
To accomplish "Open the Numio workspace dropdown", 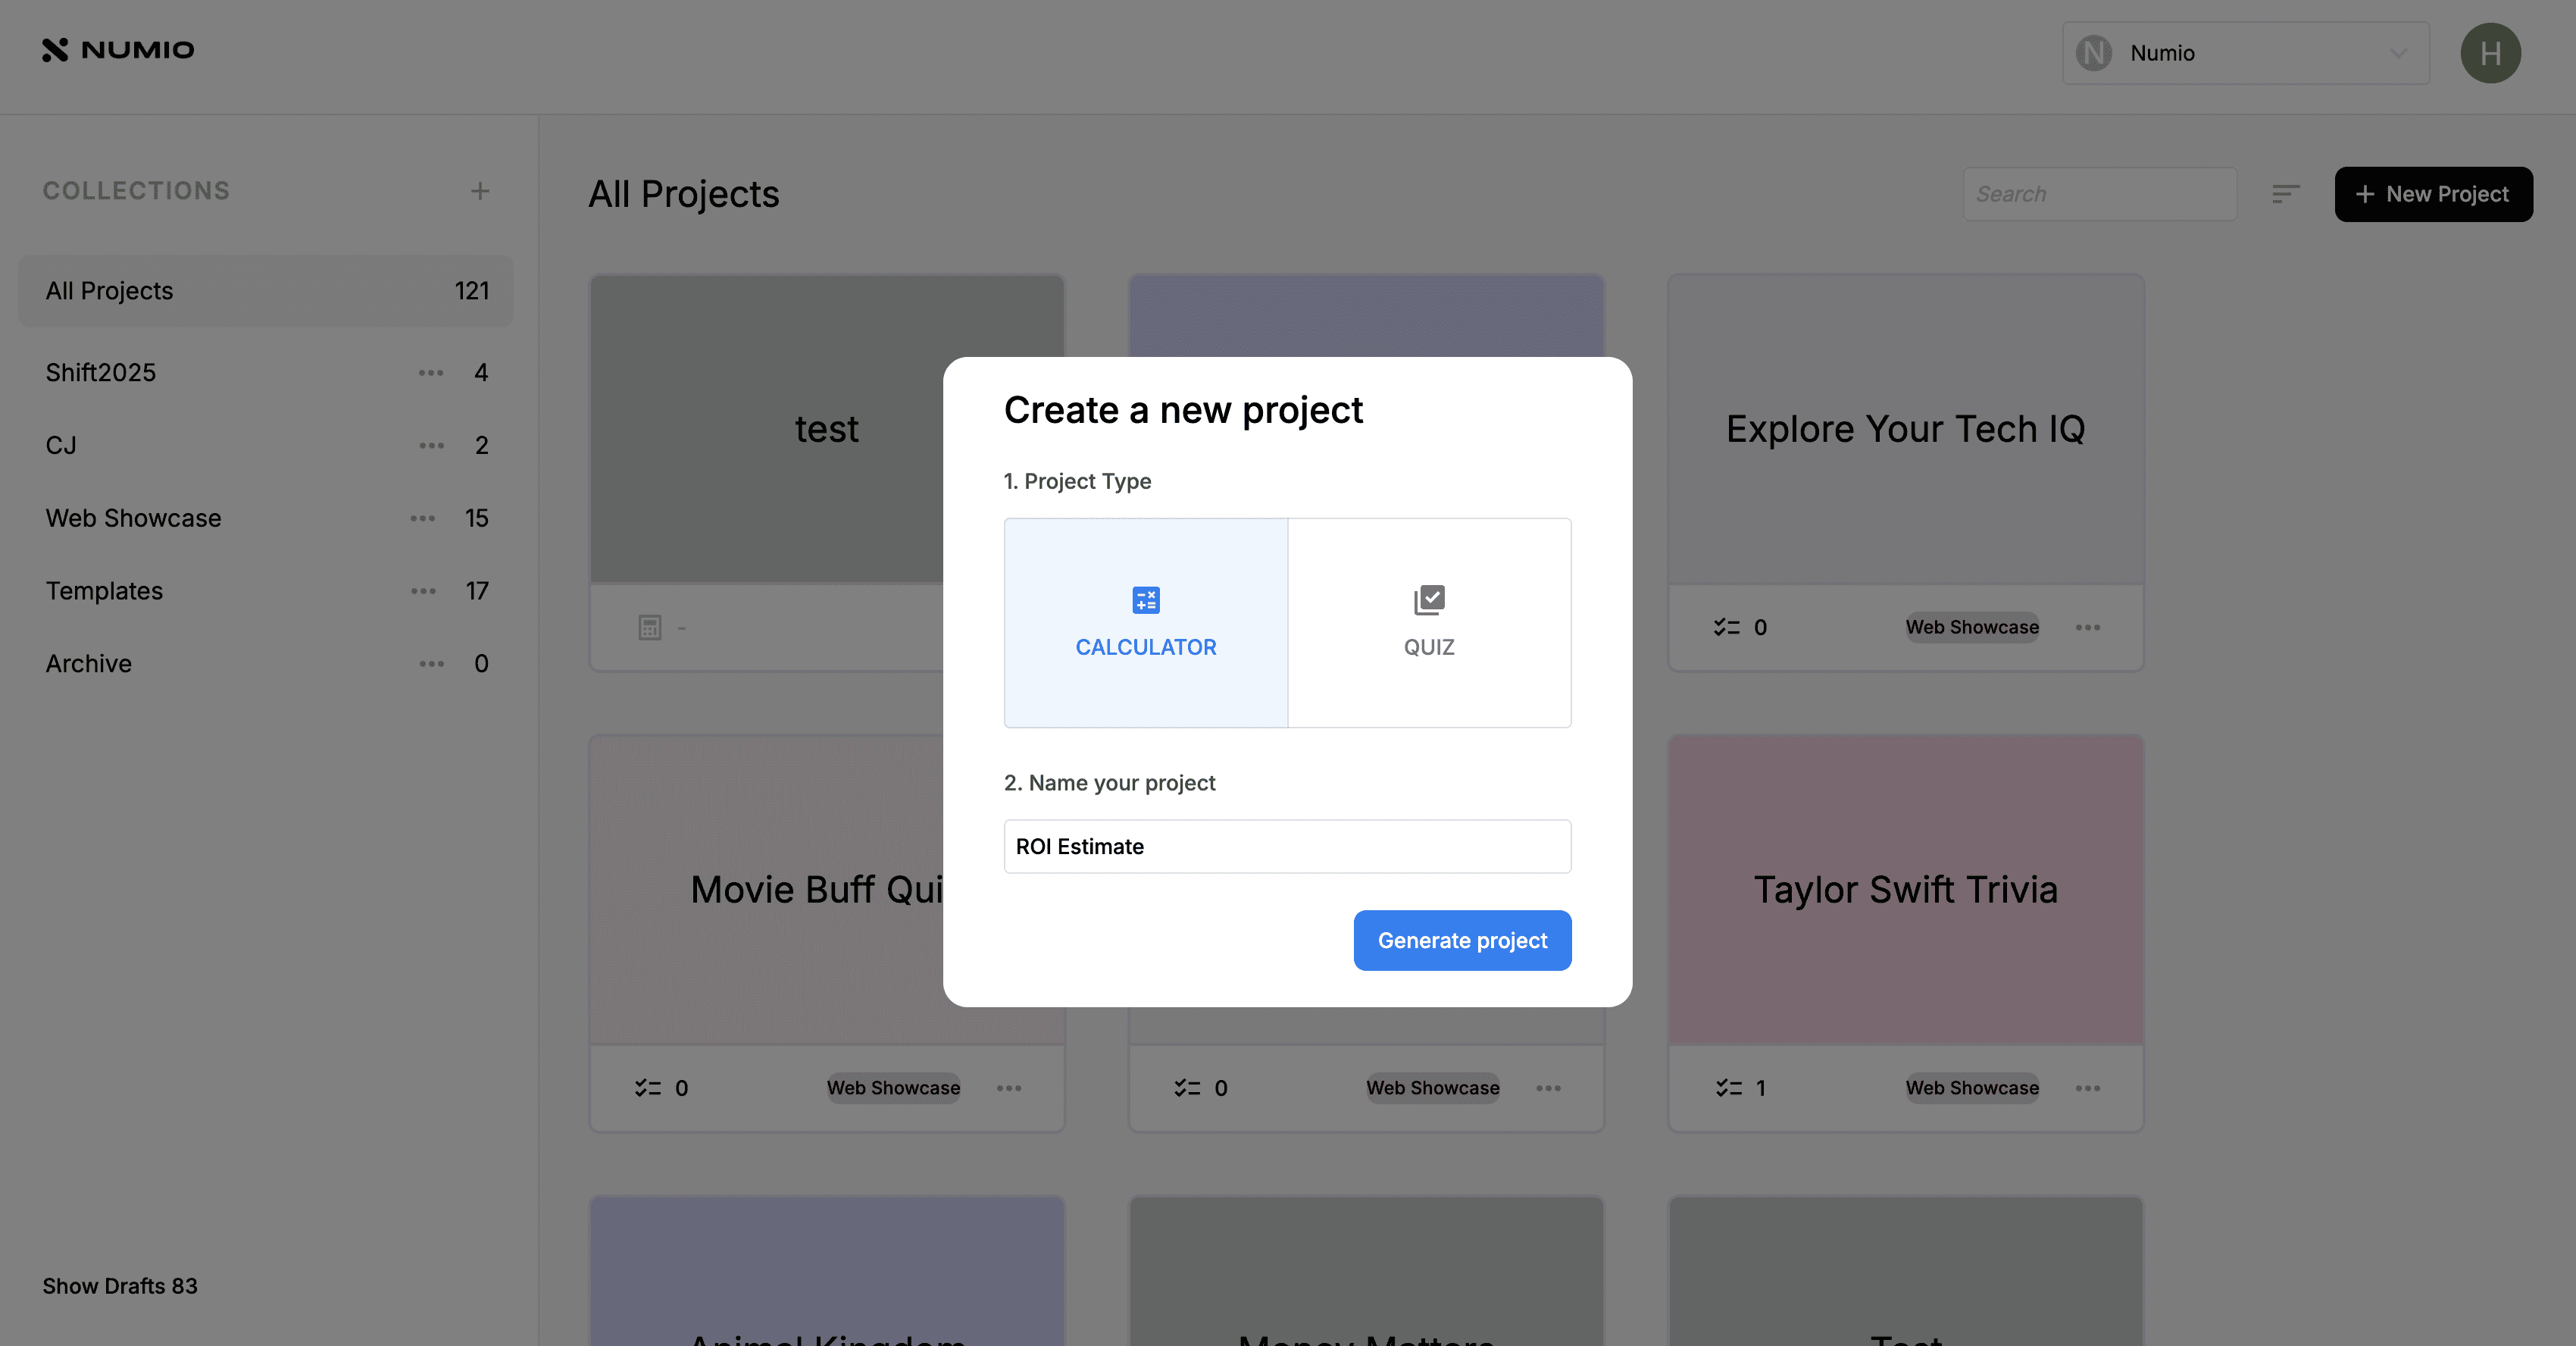I will coord(2245,53).
